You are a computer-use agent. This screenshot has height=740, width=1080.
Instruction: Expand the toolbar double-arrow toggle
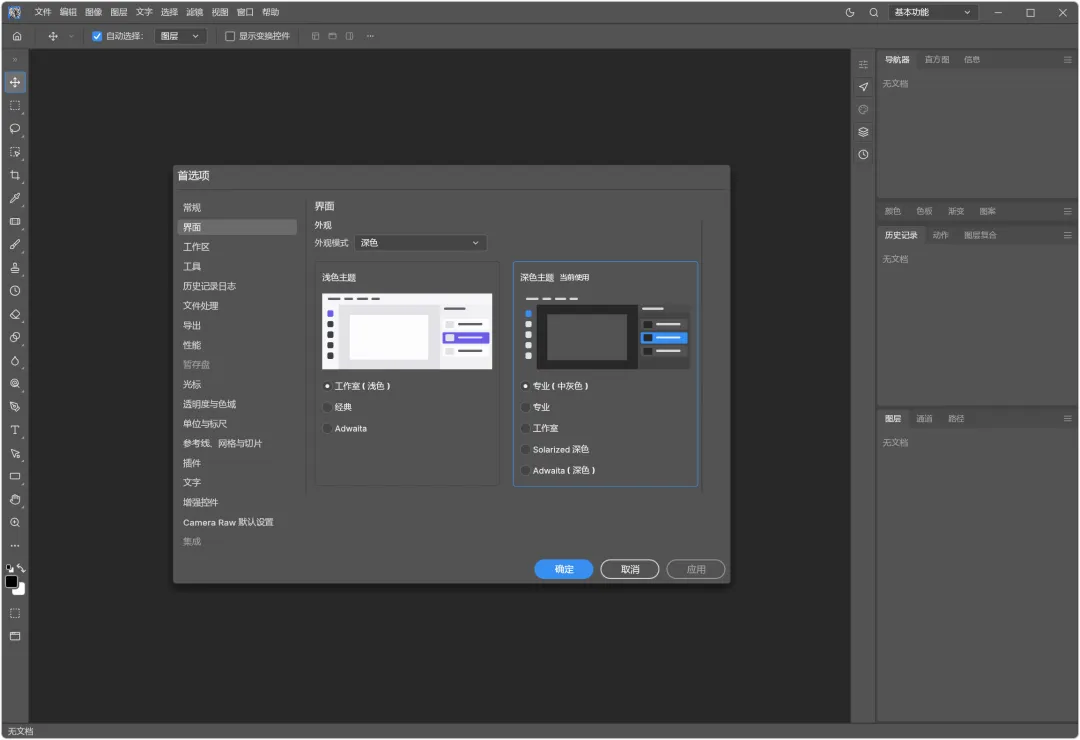tap(15, 60)
